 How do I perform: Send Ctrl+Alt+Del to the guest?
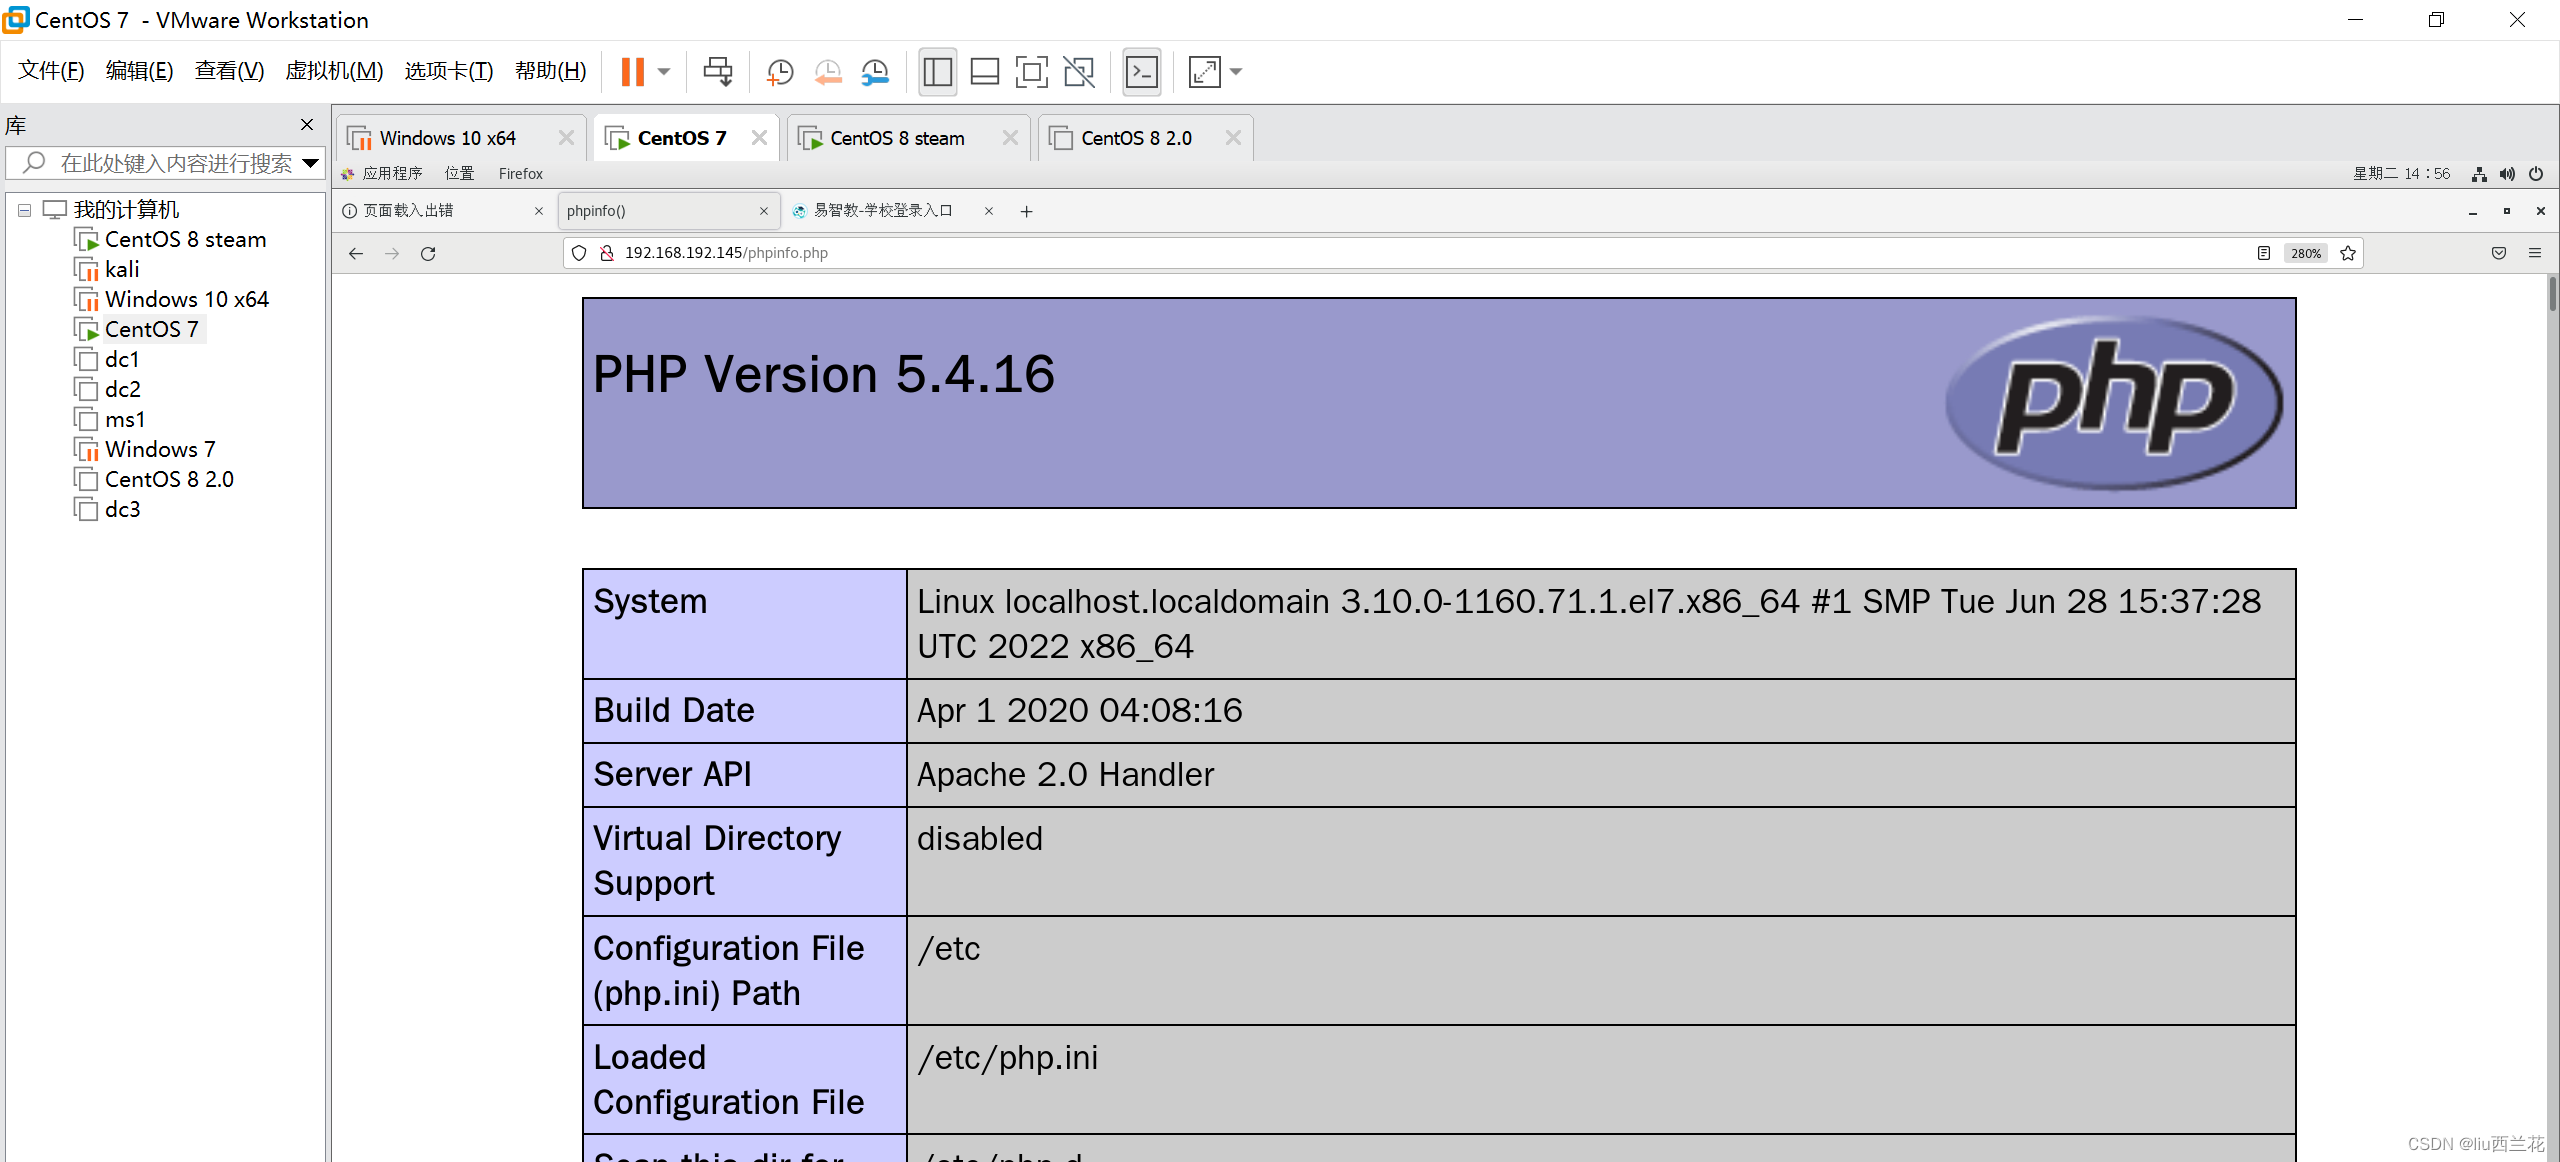pos(718,71)
